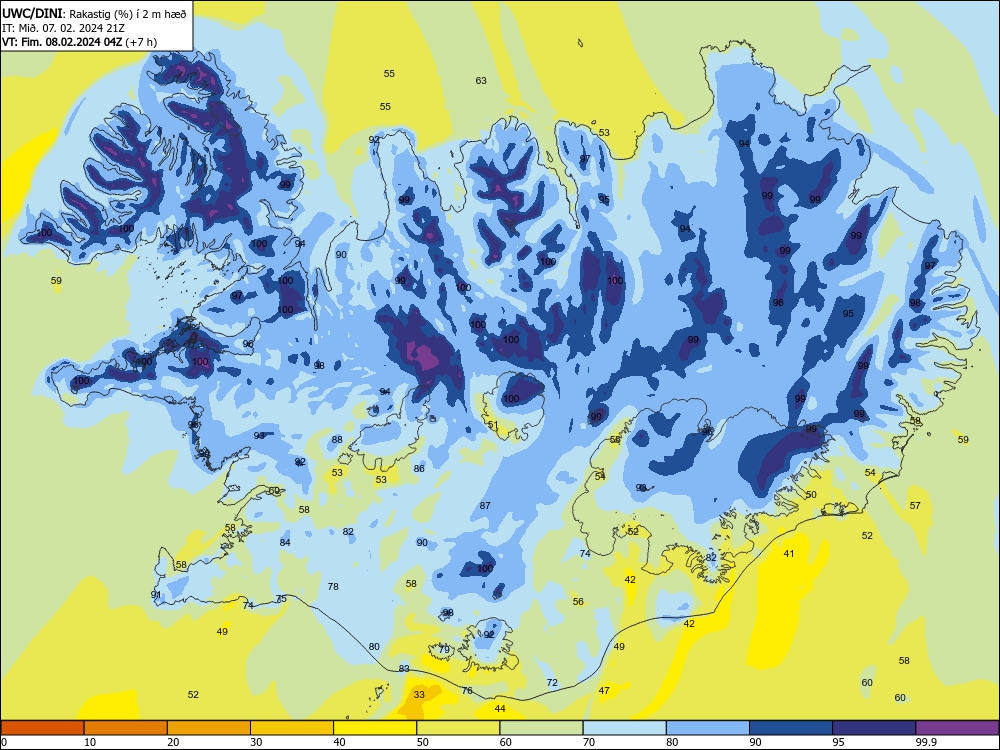Click the map value '44' off the south coast
This screenshot has height=750, width=1000.
coord(500,709)
